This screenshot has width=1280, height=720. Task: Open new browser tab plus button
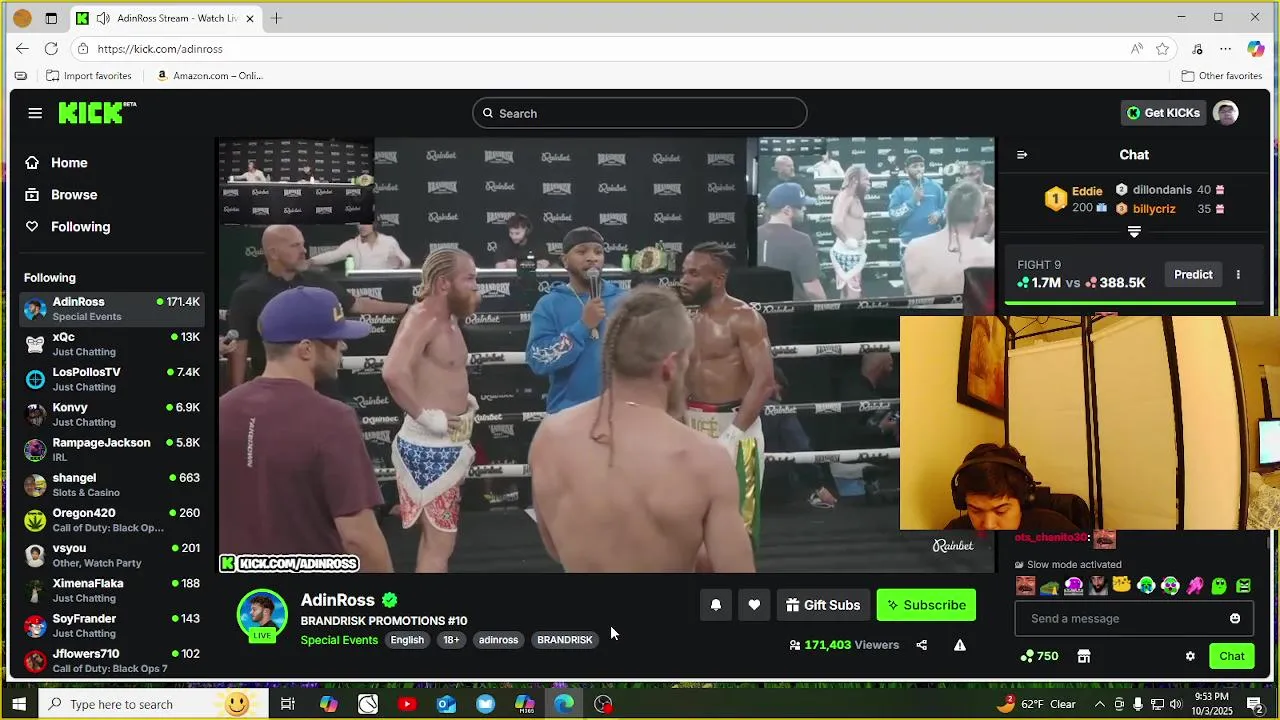276,18
